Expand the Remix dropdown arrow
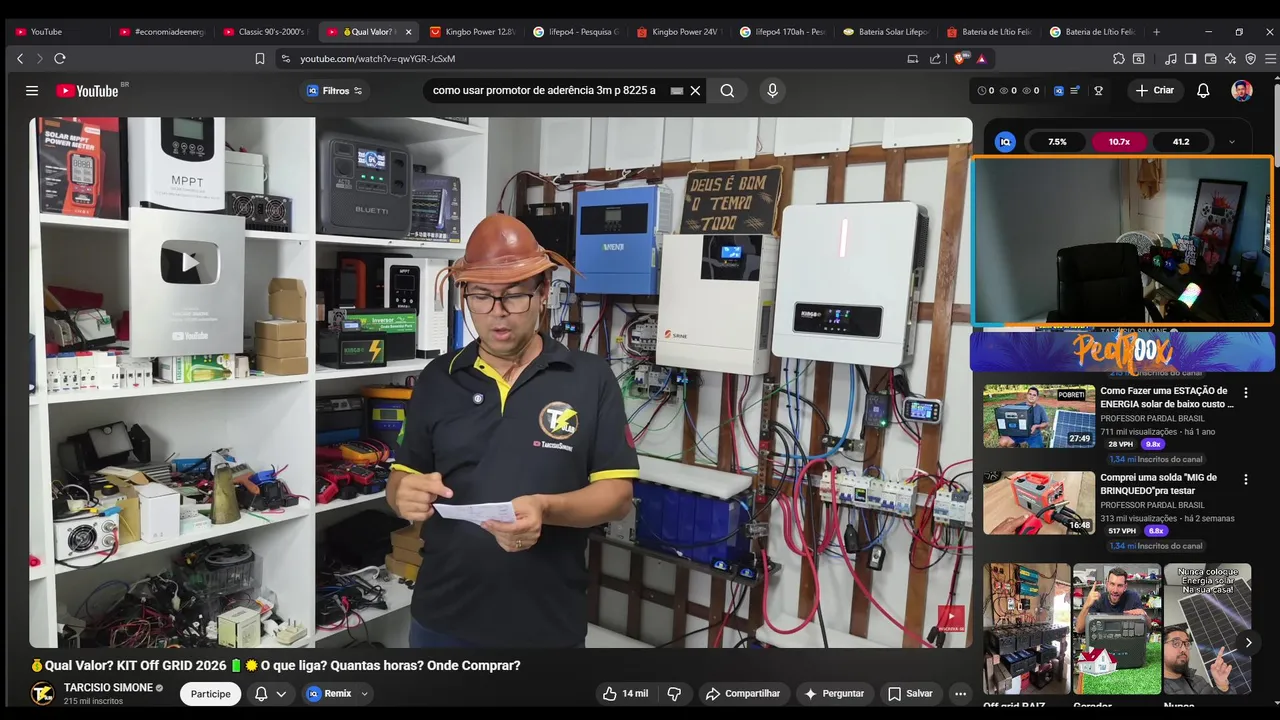This screenshot has height=720, width=1280. [x=365, y=694]
